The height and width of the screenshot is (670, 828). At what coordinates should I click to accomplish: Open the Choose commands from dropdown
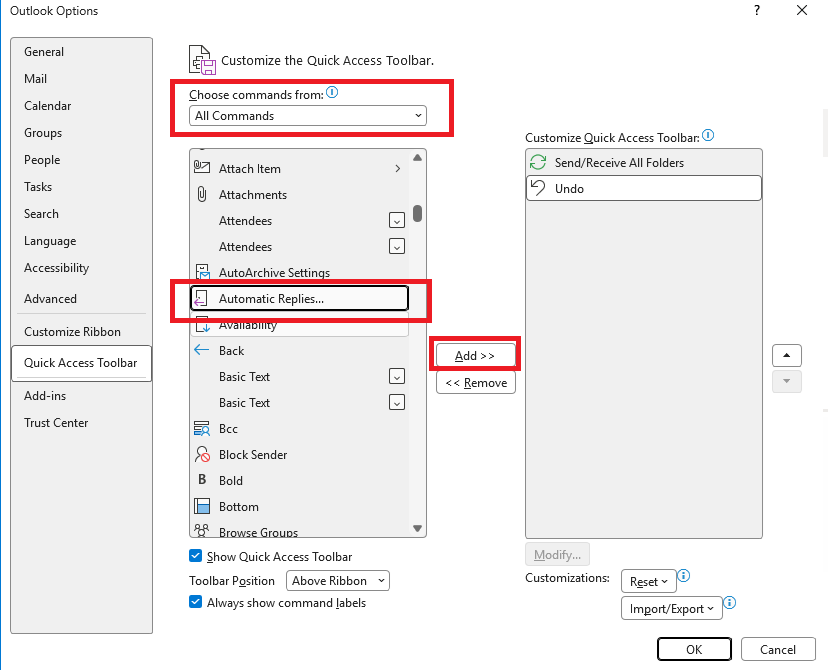308,116
